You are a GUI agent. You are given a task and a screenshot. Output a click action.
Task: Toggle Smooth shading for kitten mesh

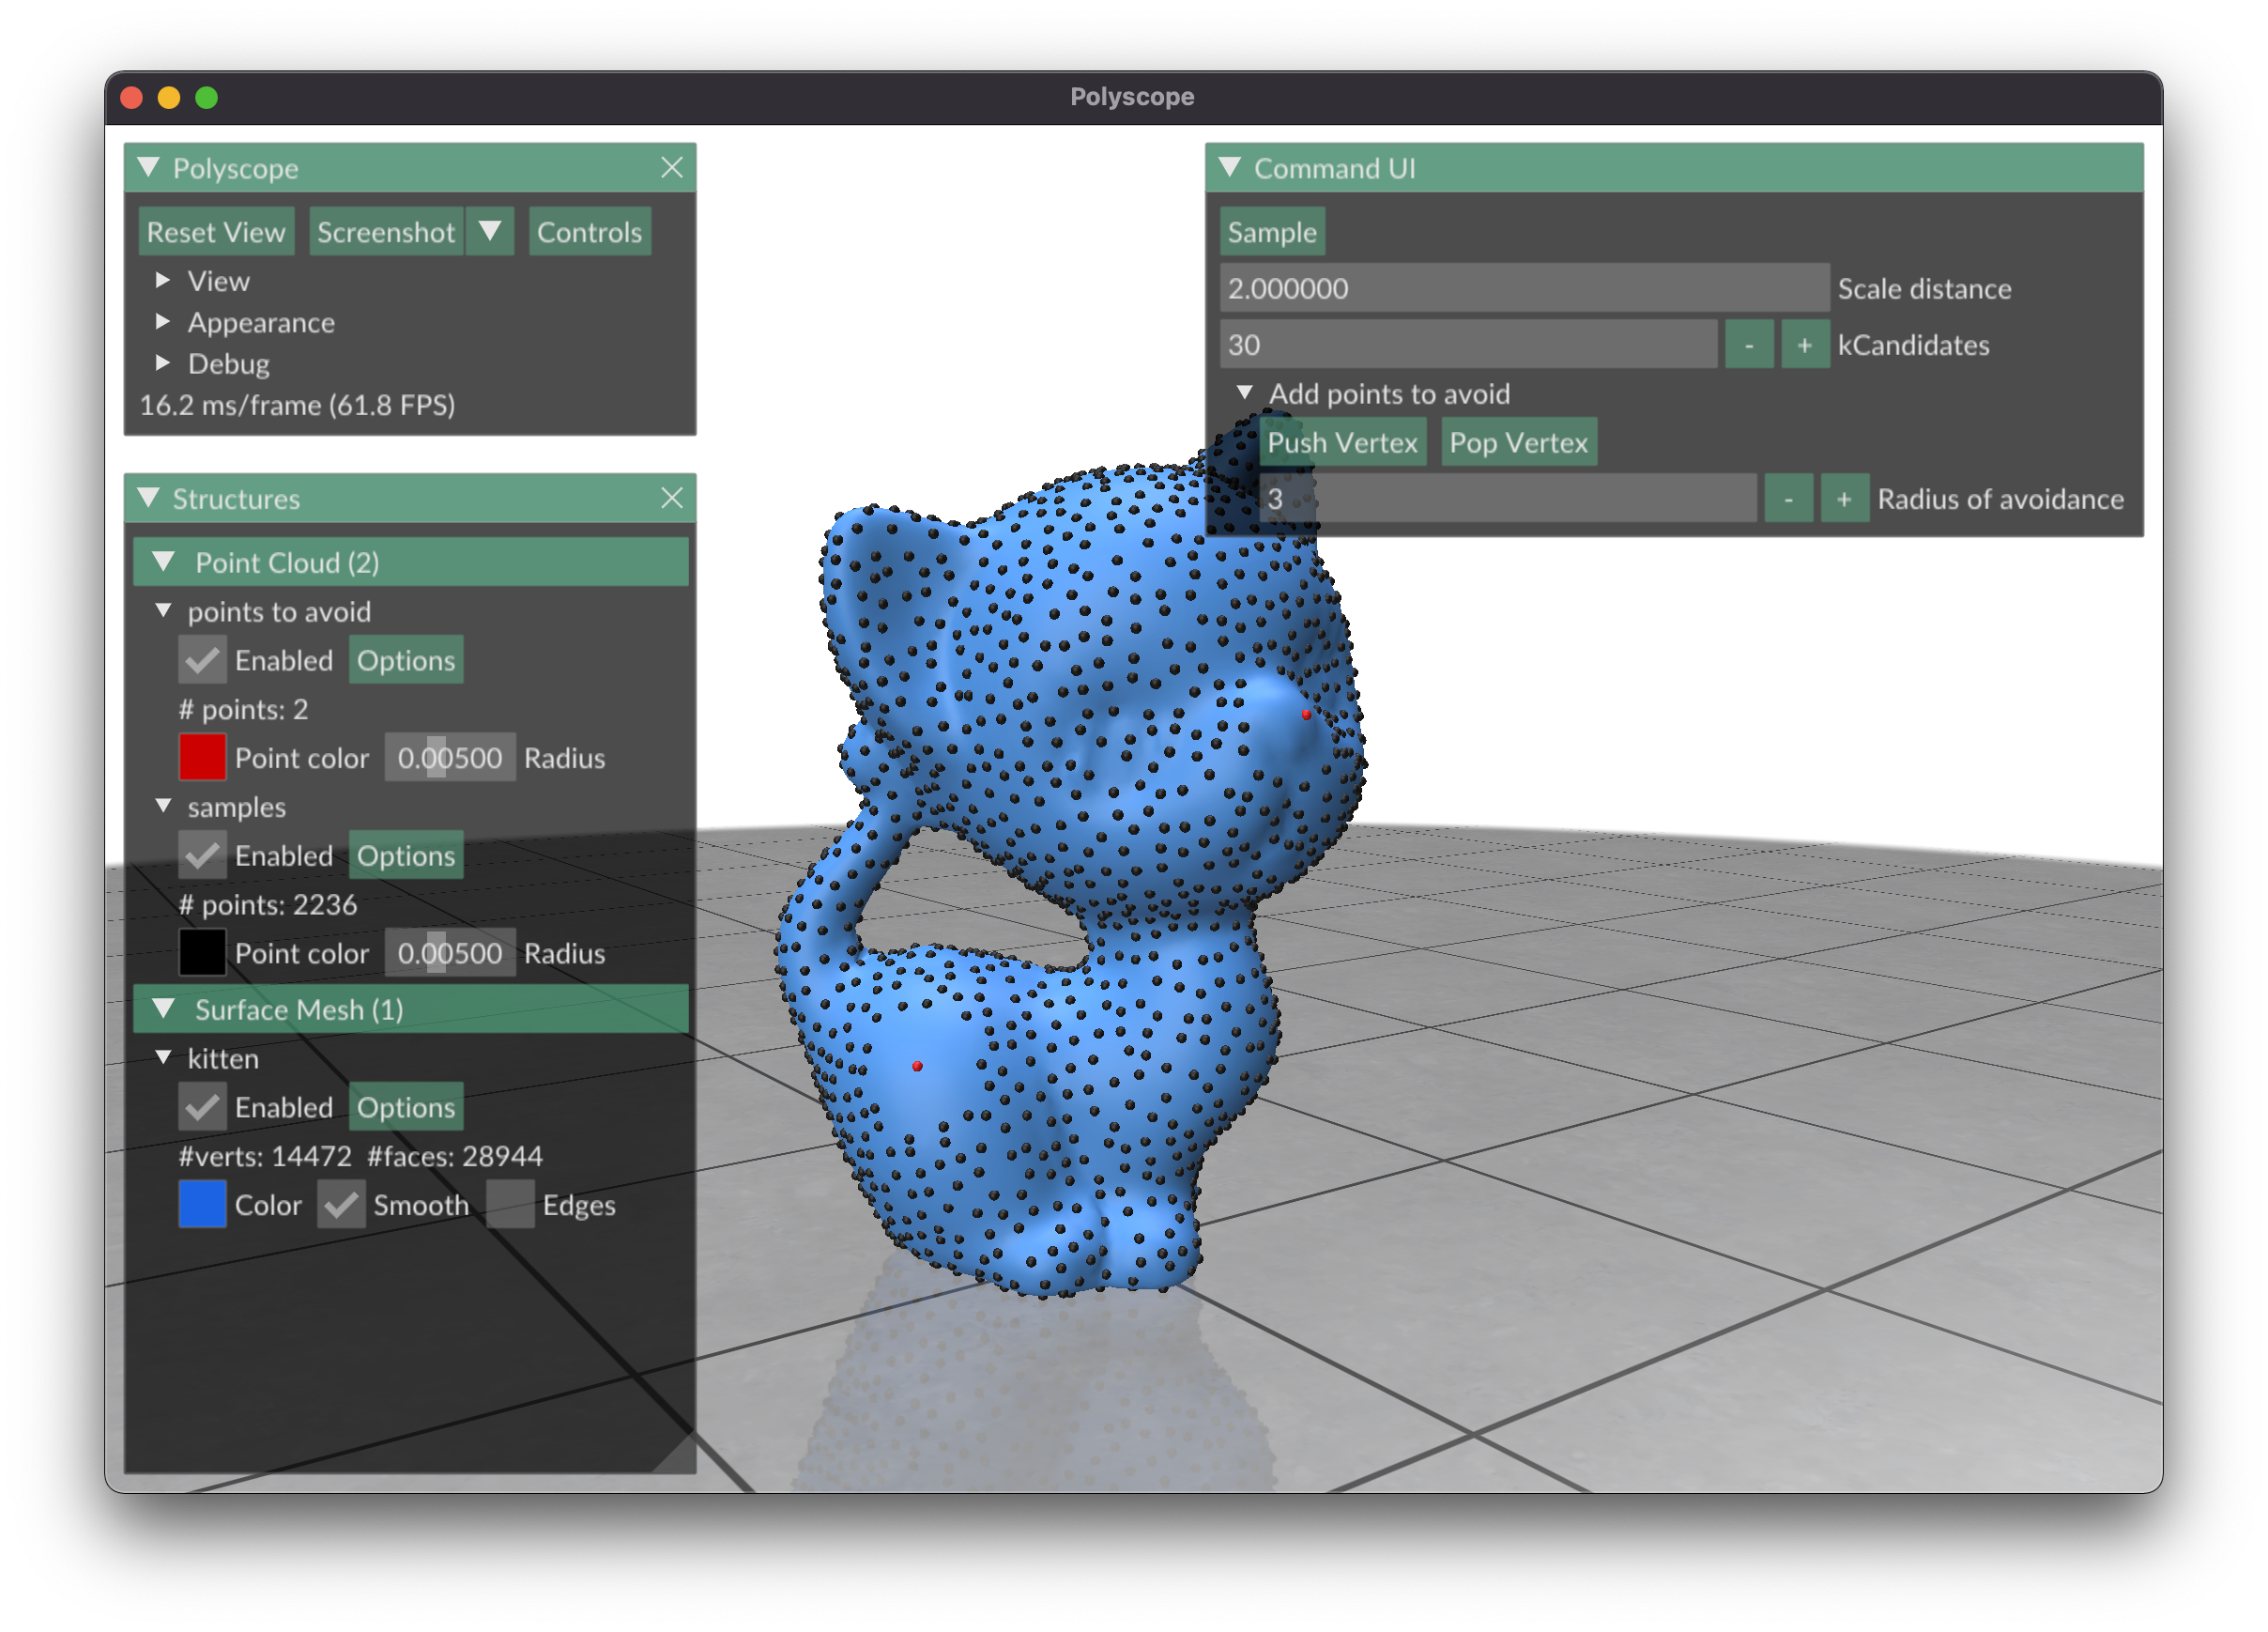[x=341, y=1205]
